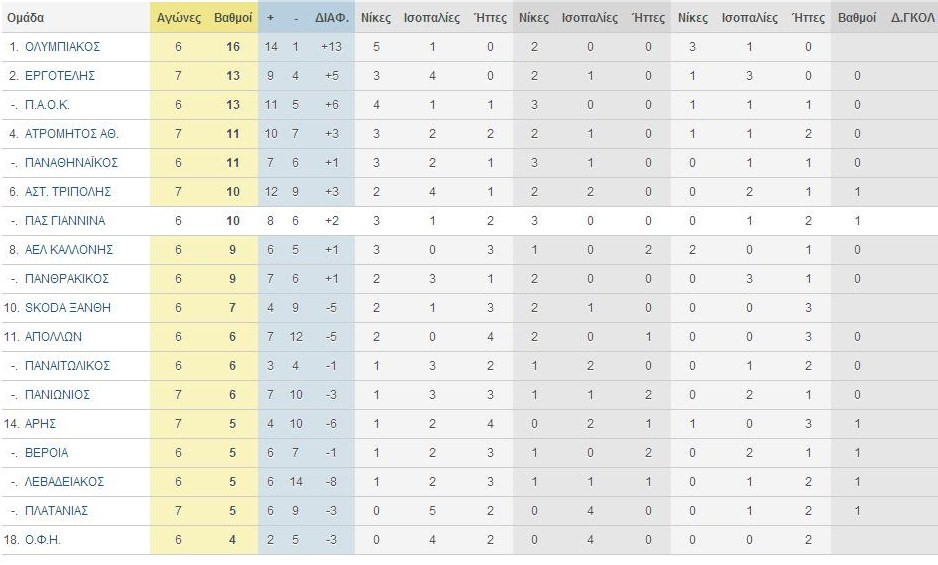Viewport: 938px width, 565px height.
Task: Click the ΠΑΝΑΙΤΩΛΙΚΟΣ team name
Action: coord(68,366)
